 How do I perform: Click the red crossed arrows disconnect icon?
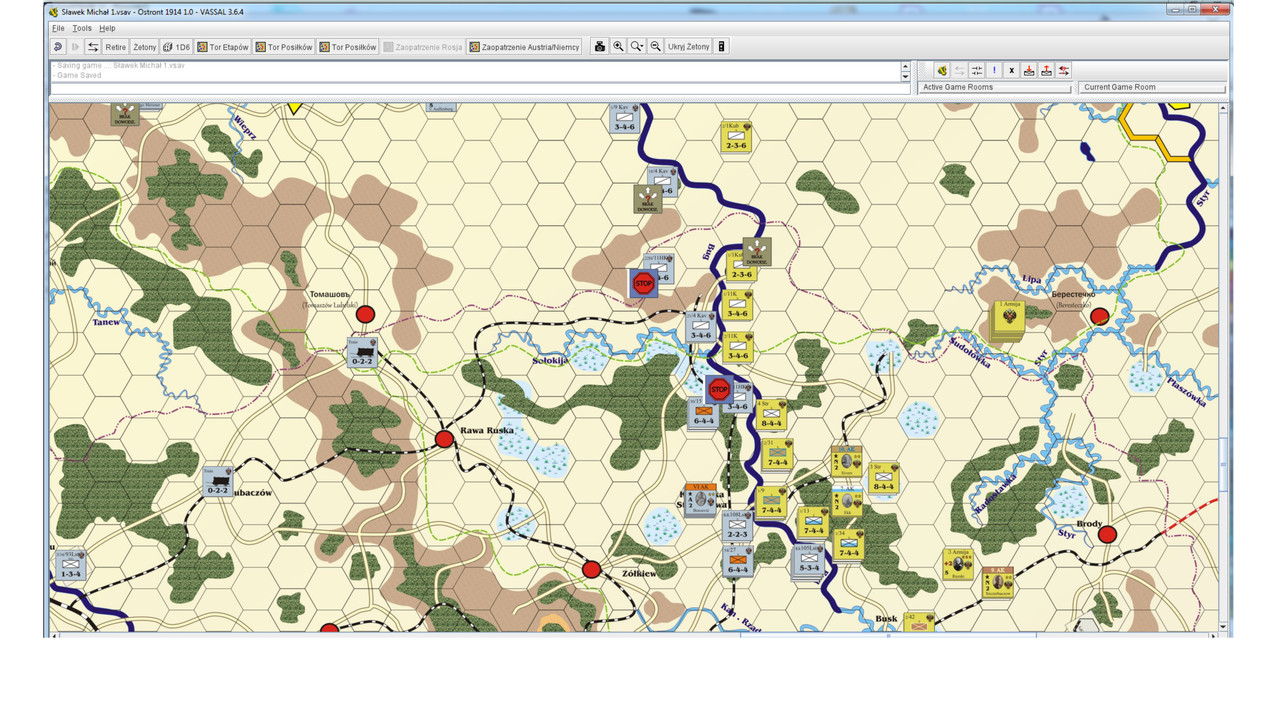(1064, 70)
